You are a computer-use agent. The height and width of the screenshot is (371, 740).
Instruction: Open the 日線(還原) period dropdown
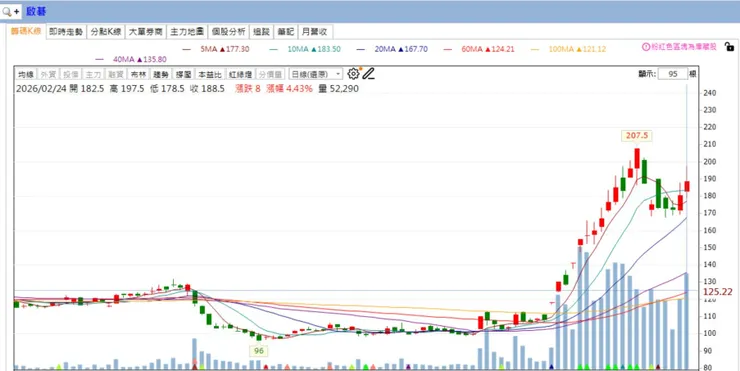316,74
